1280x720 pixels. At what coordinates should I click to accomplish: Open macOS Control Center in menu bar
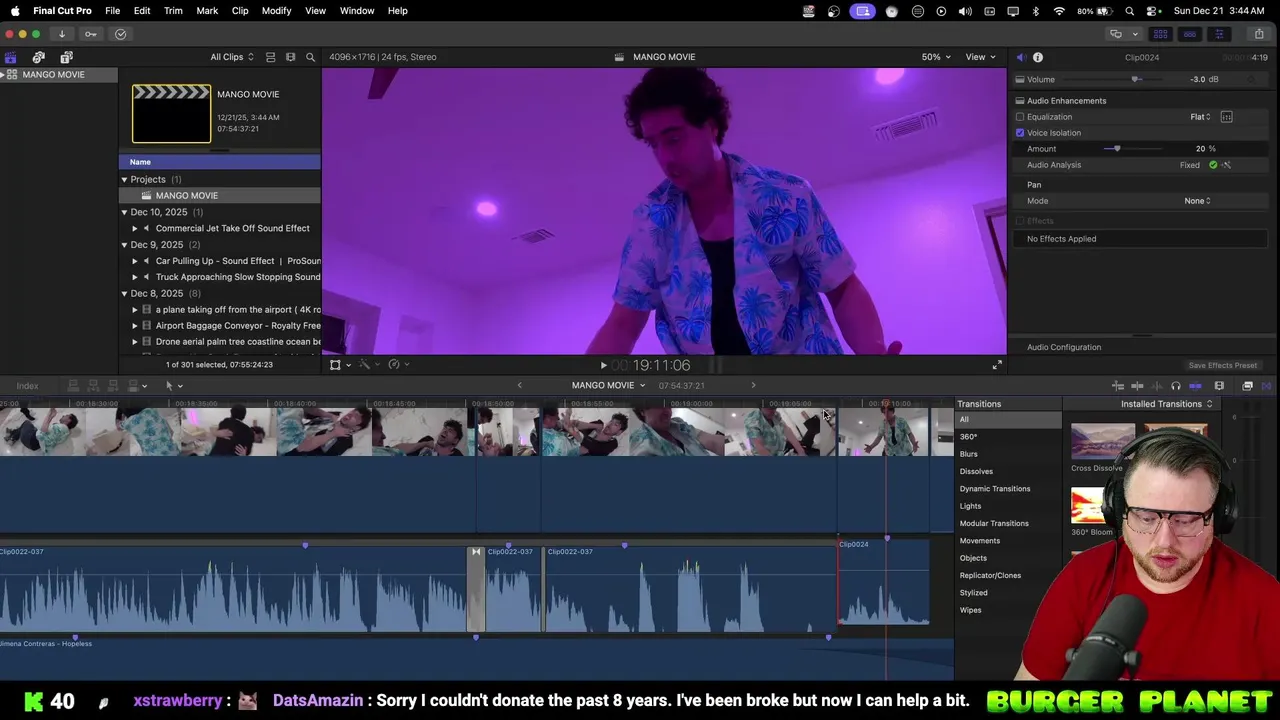click(1152, 11)
